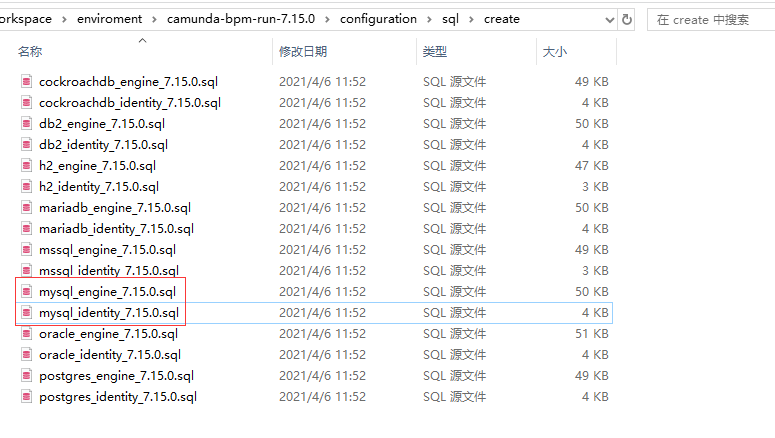Viewport: 775px width, 438px height.
Task: Click the date of postgres_identity_7.15.0.sql
Action: 322,396
